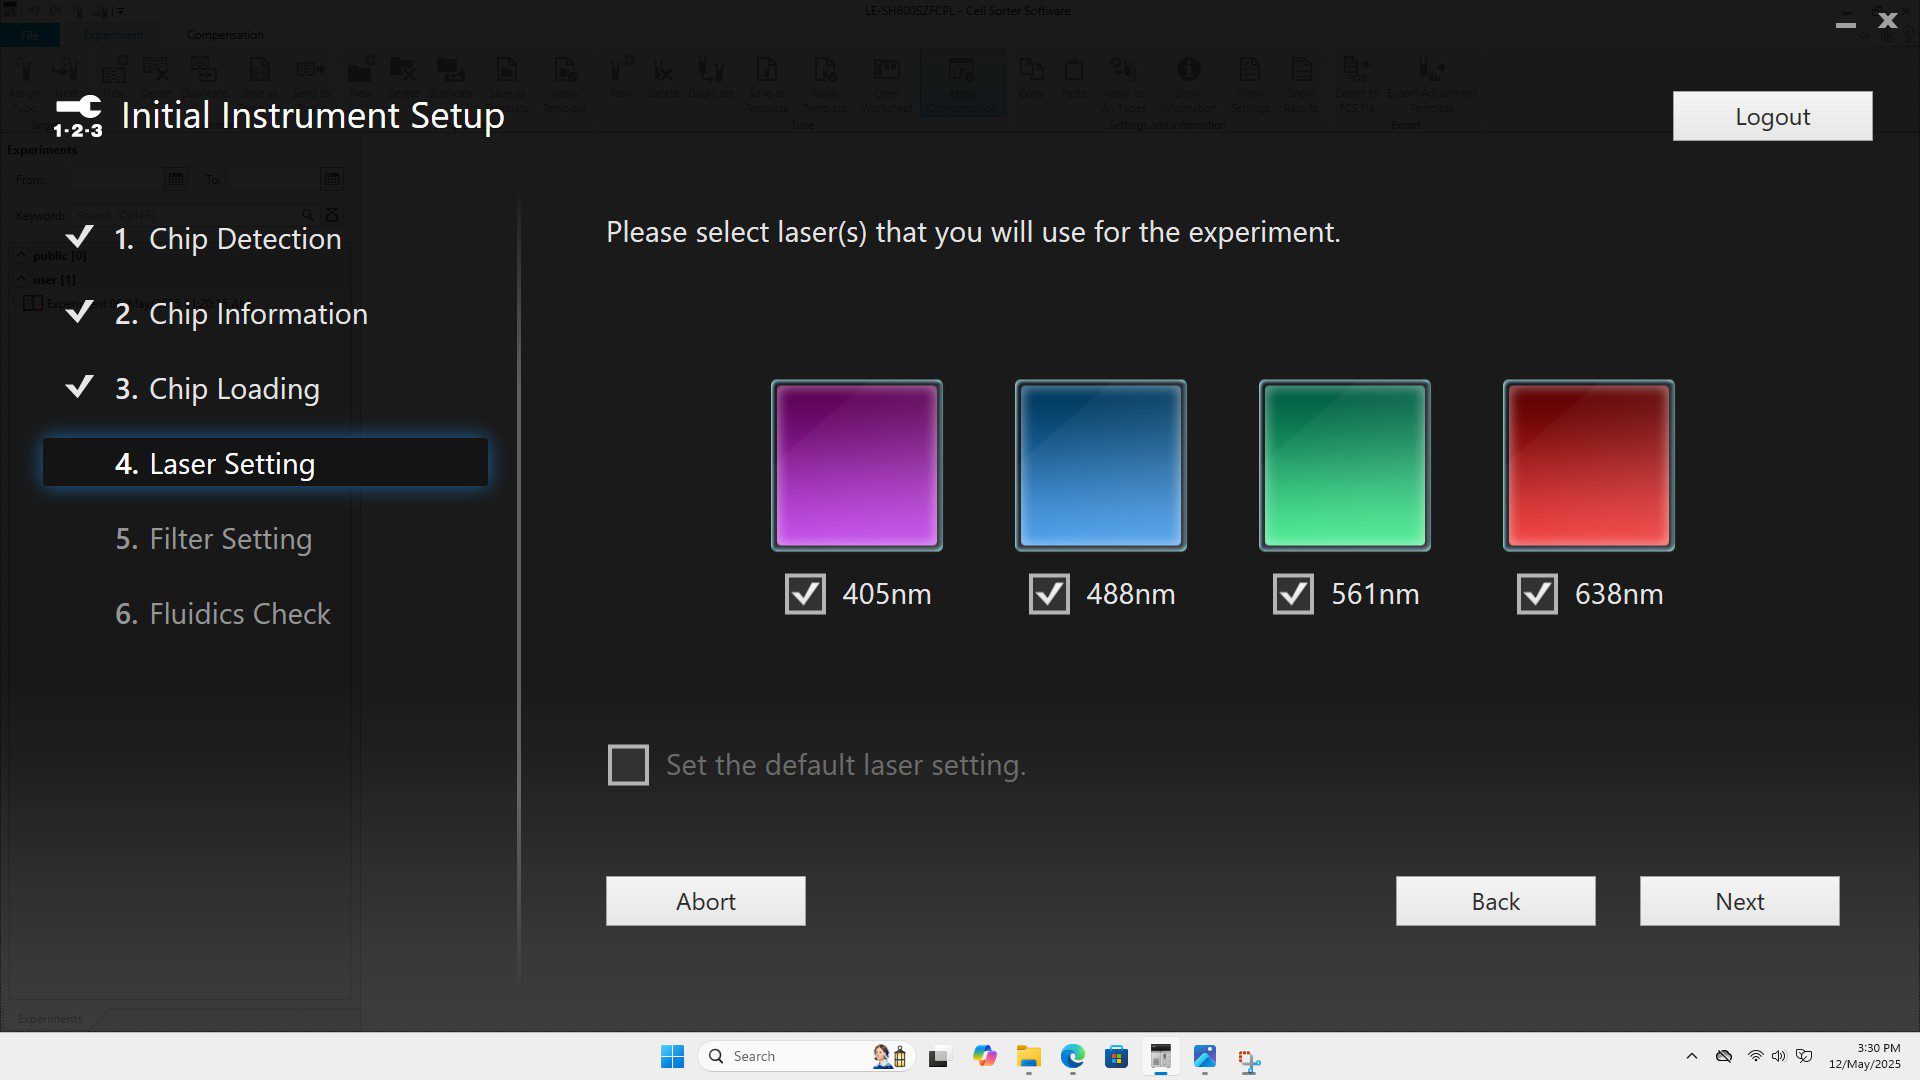Click the purple 405nm laser tile
Image resolution: width=1920 pixels, height=1080 pixels.
pos(856,465)
